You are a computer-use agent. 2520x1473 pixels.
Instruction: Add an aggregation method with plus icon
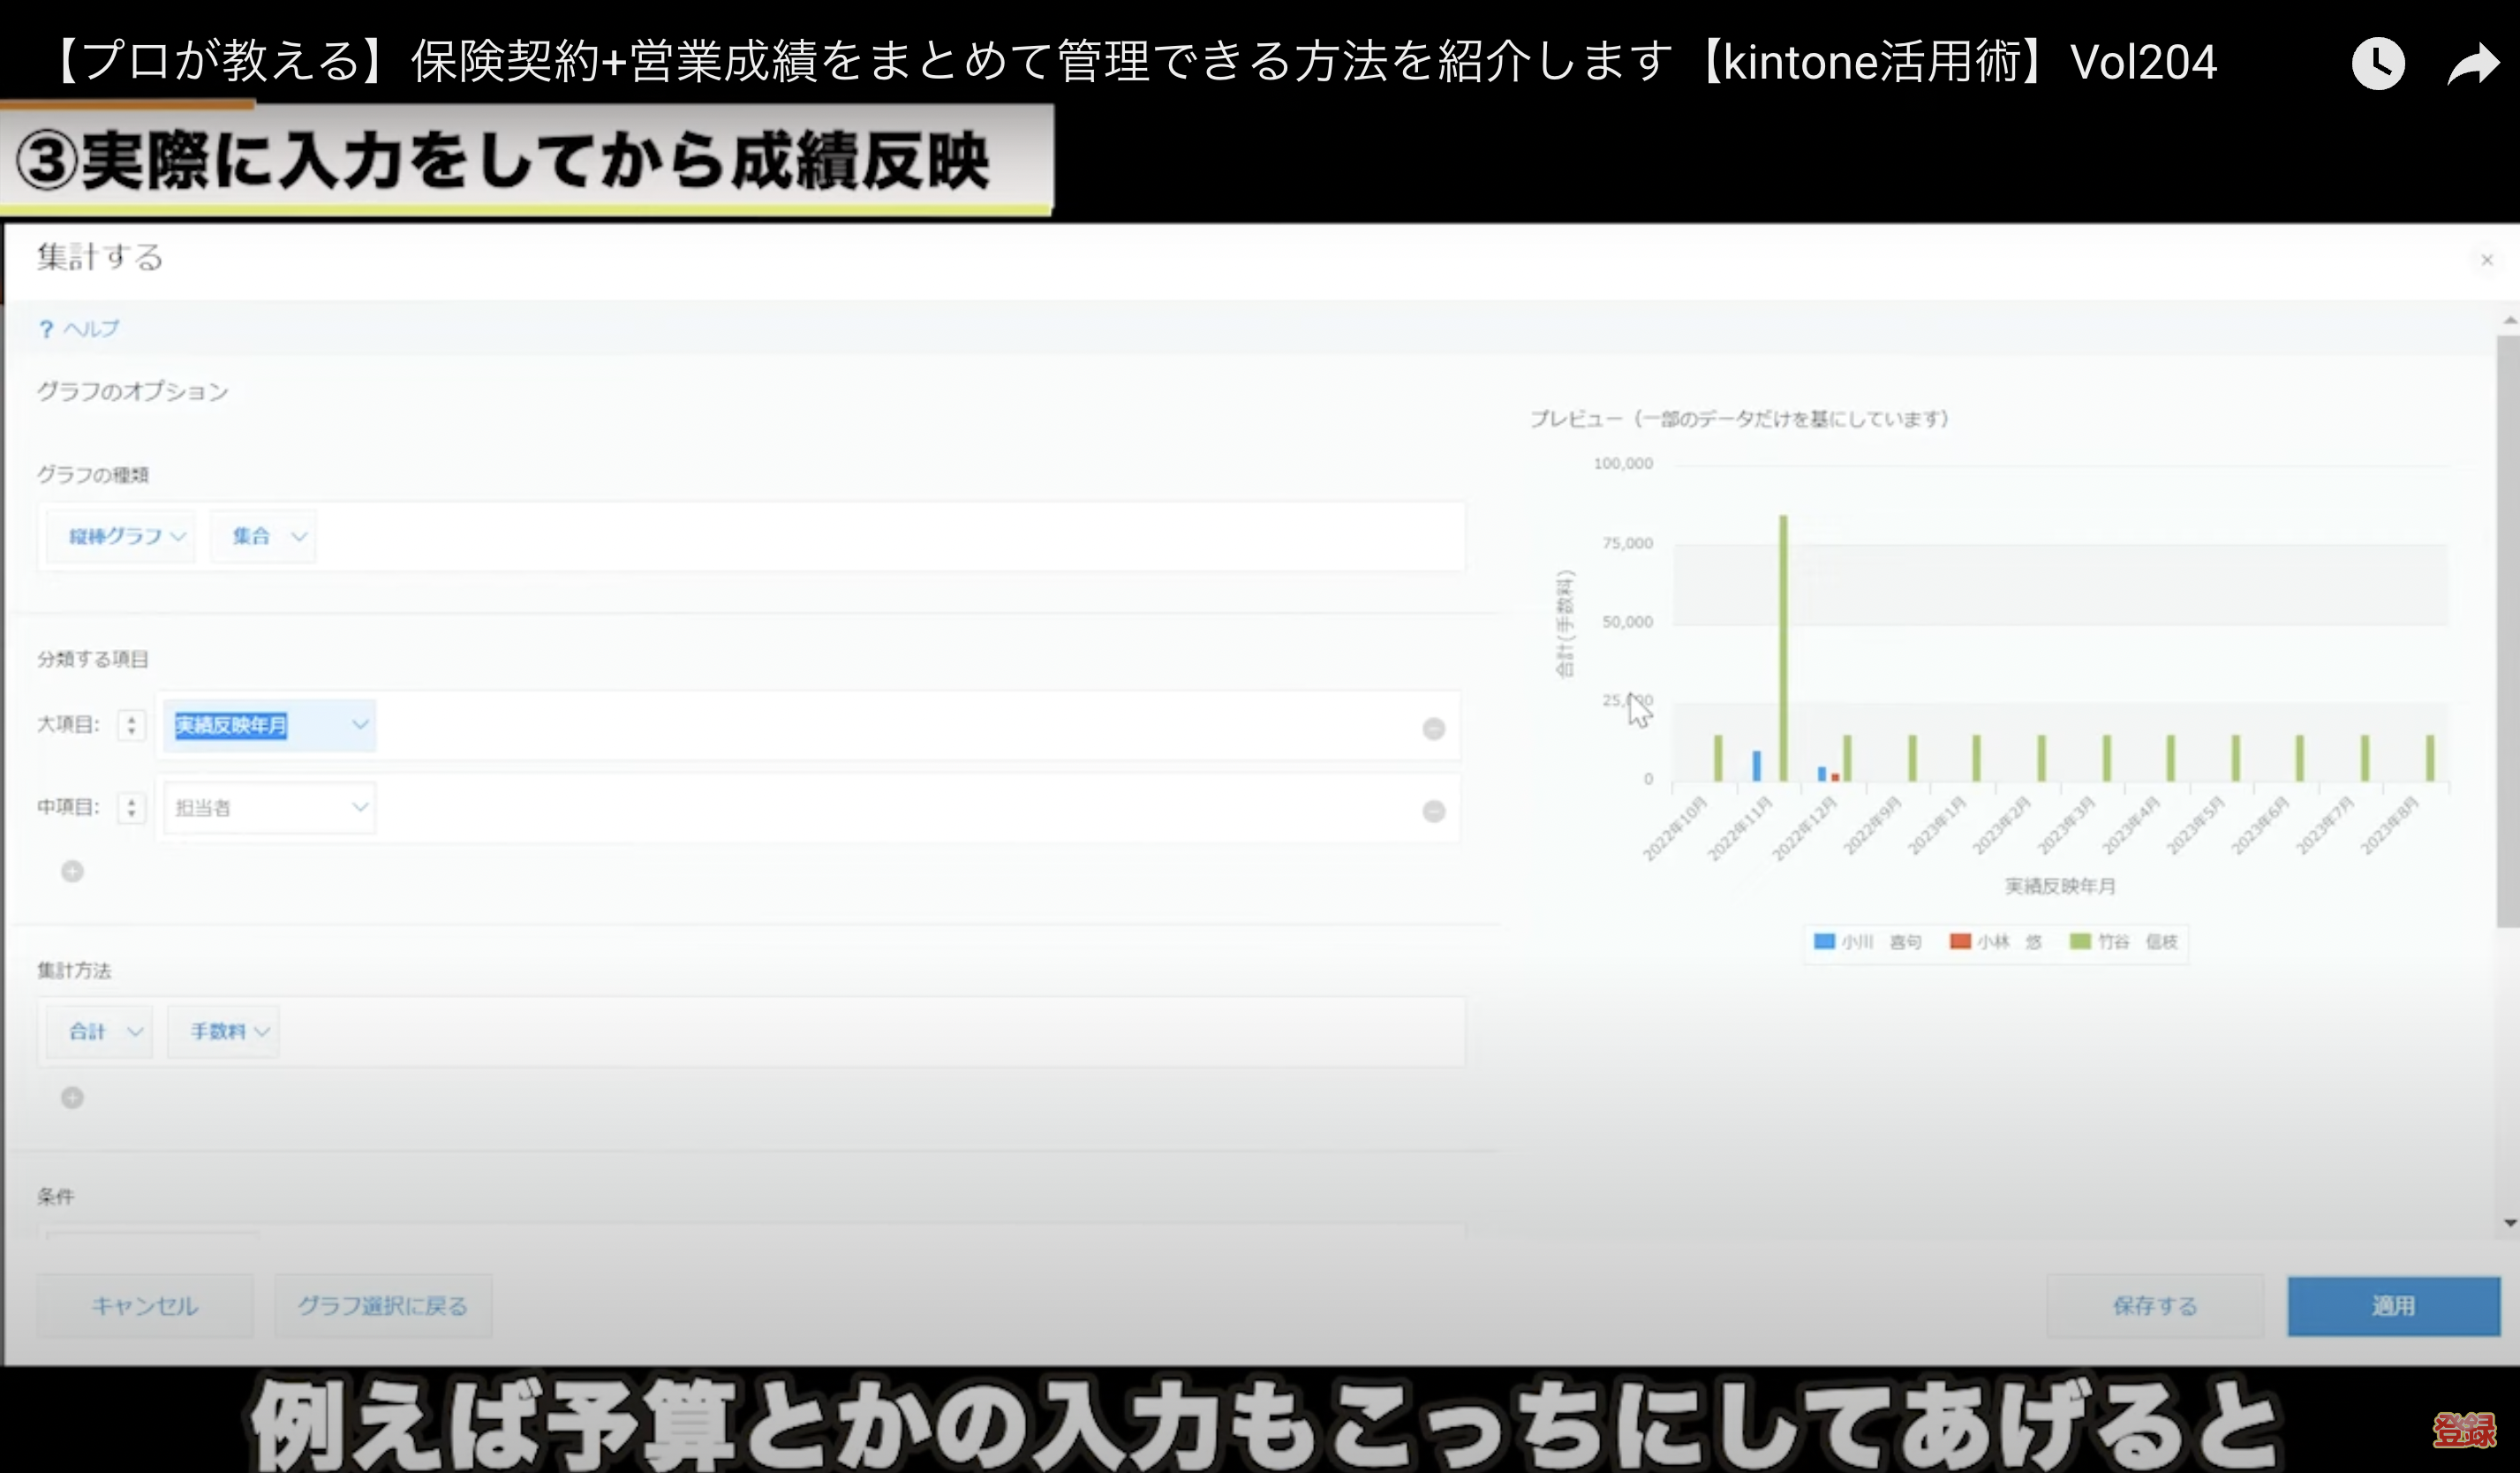coord(72,1098)
